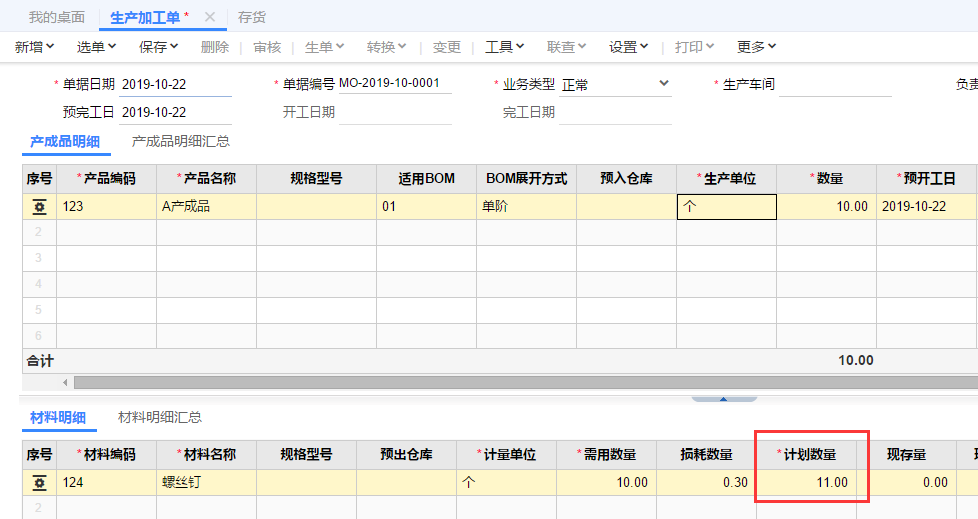Select the 产成品明细汇总 tab

pos(181,141)
